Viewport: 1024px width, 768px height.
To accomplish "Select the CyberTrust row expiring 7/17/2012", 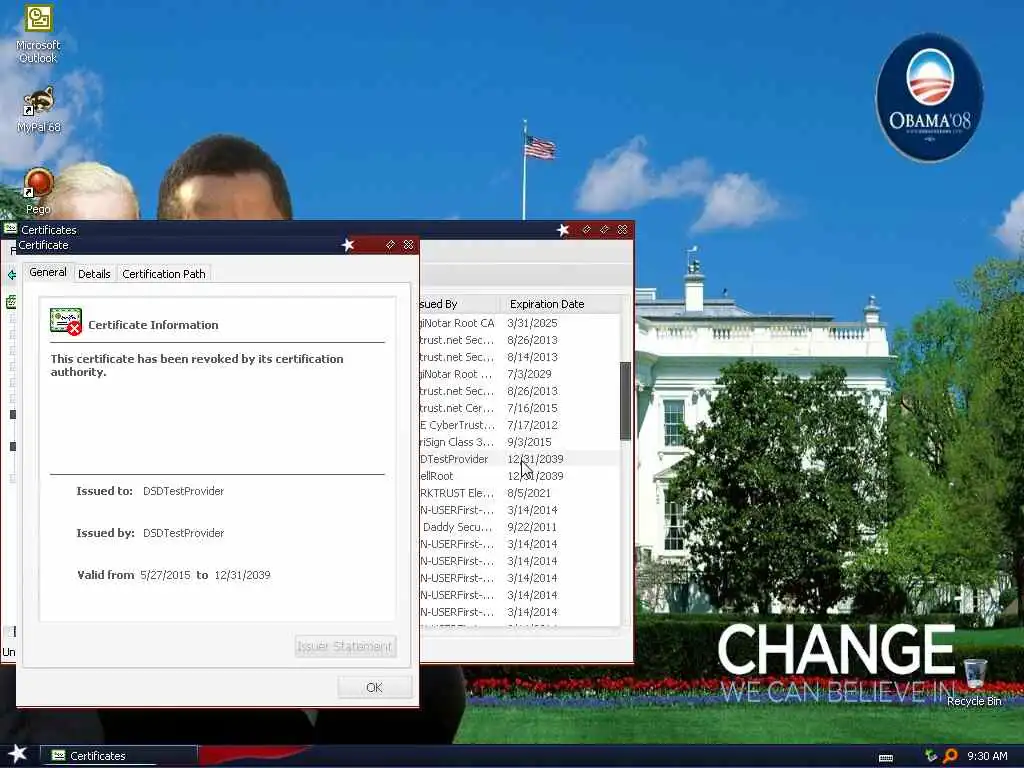I will [519, 425].
